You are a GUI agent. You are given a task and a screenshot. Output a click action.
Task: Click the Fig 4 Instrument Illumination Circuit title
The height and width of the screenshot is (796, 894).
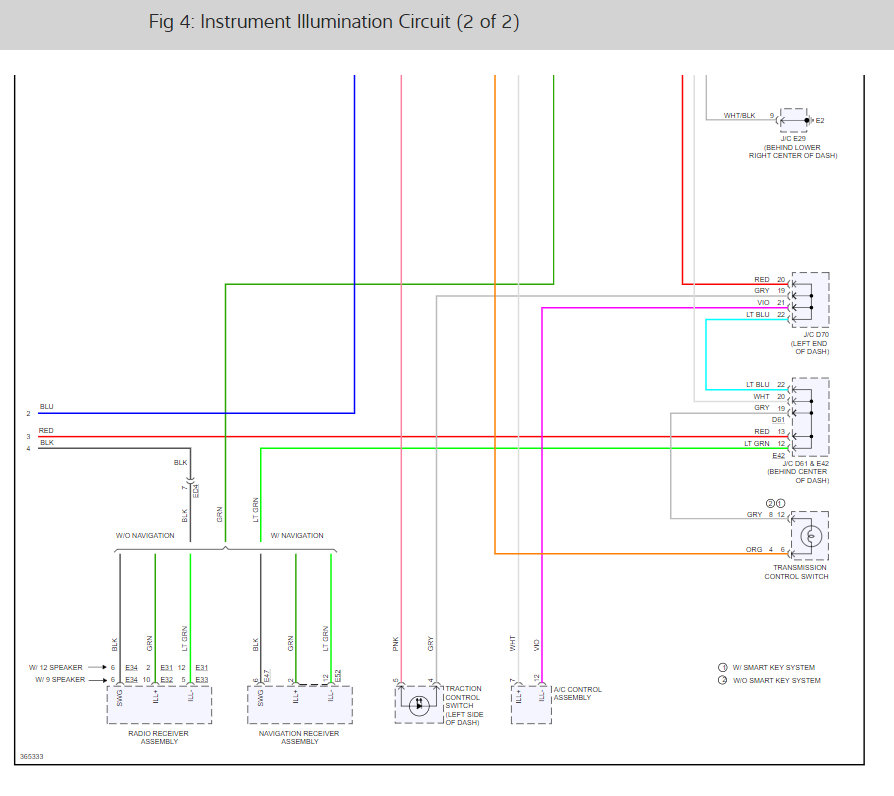[x=334, y=22]
